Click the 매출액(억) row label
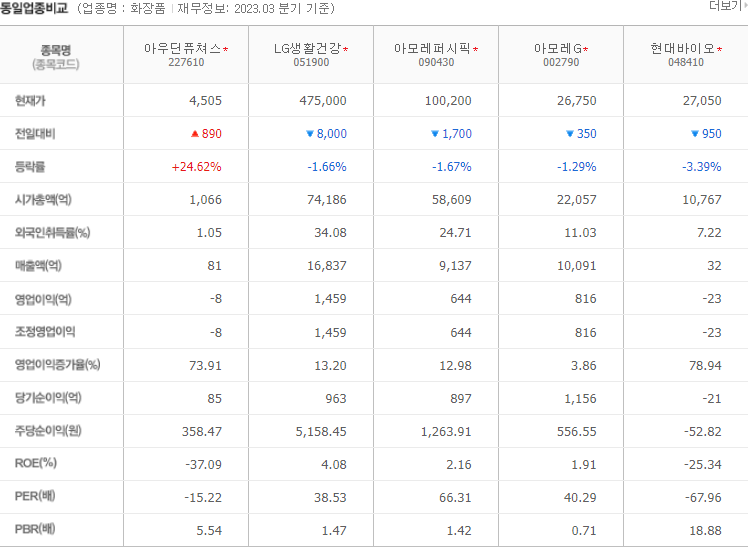This screenshot has height=555, width=752. 38,266
